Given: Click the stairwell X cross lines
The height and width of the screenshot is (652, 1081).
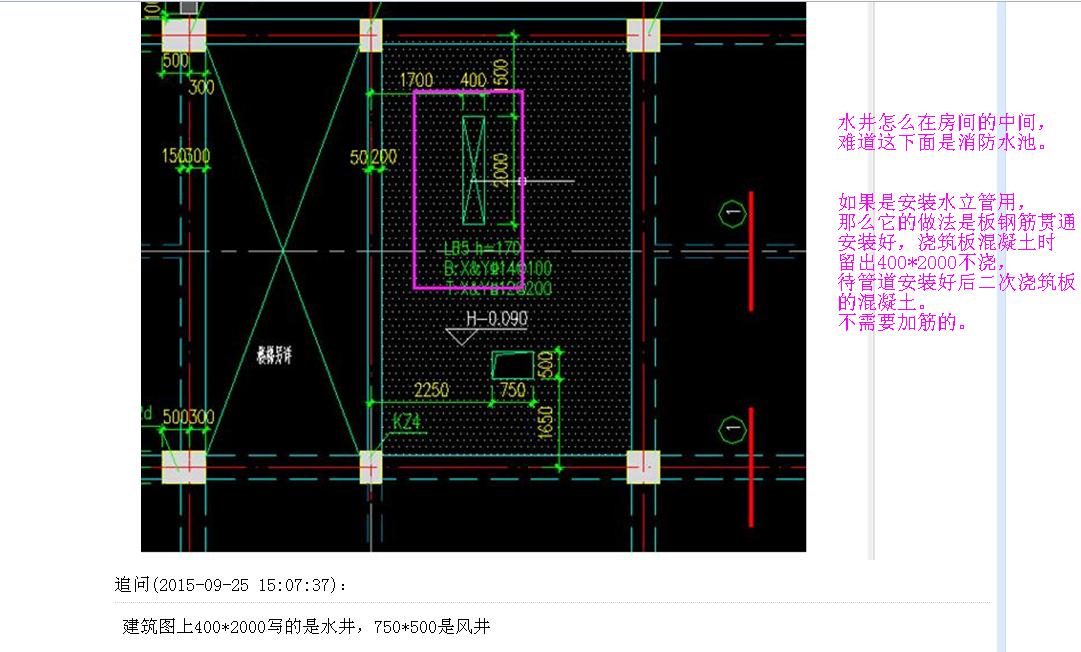Looking at the screenshot, I should pos(283,248).
